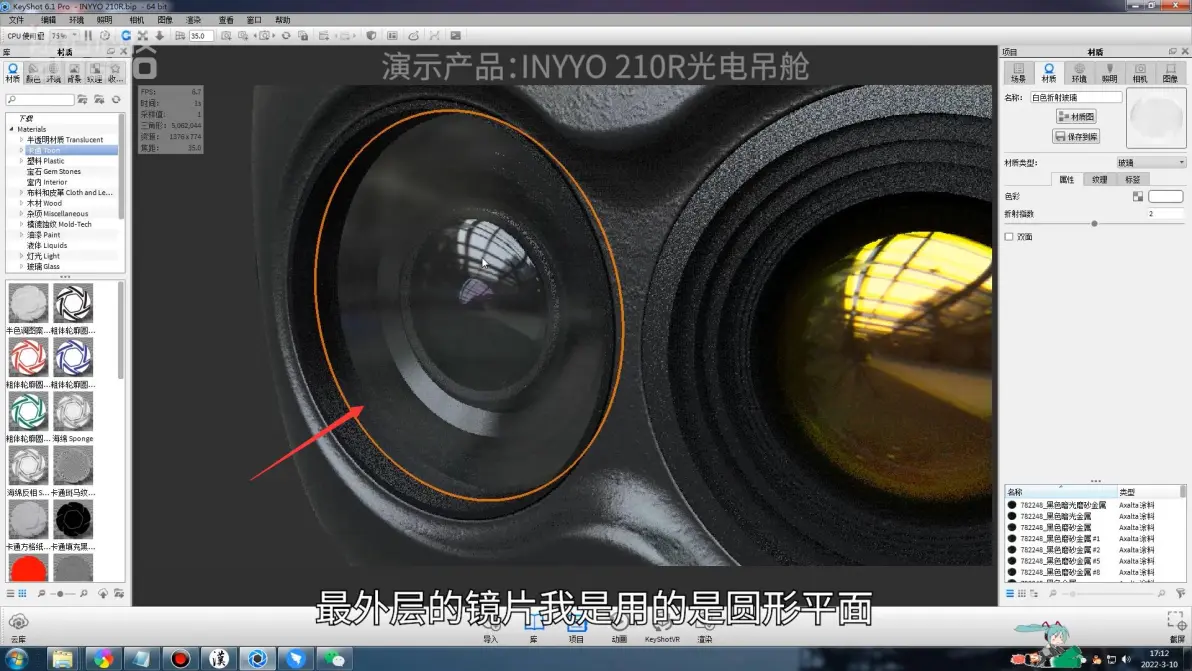Click the material list filter funnel icon
Screen dimensions: 1192x671
pyautogui.click(x=1180, y=593)
